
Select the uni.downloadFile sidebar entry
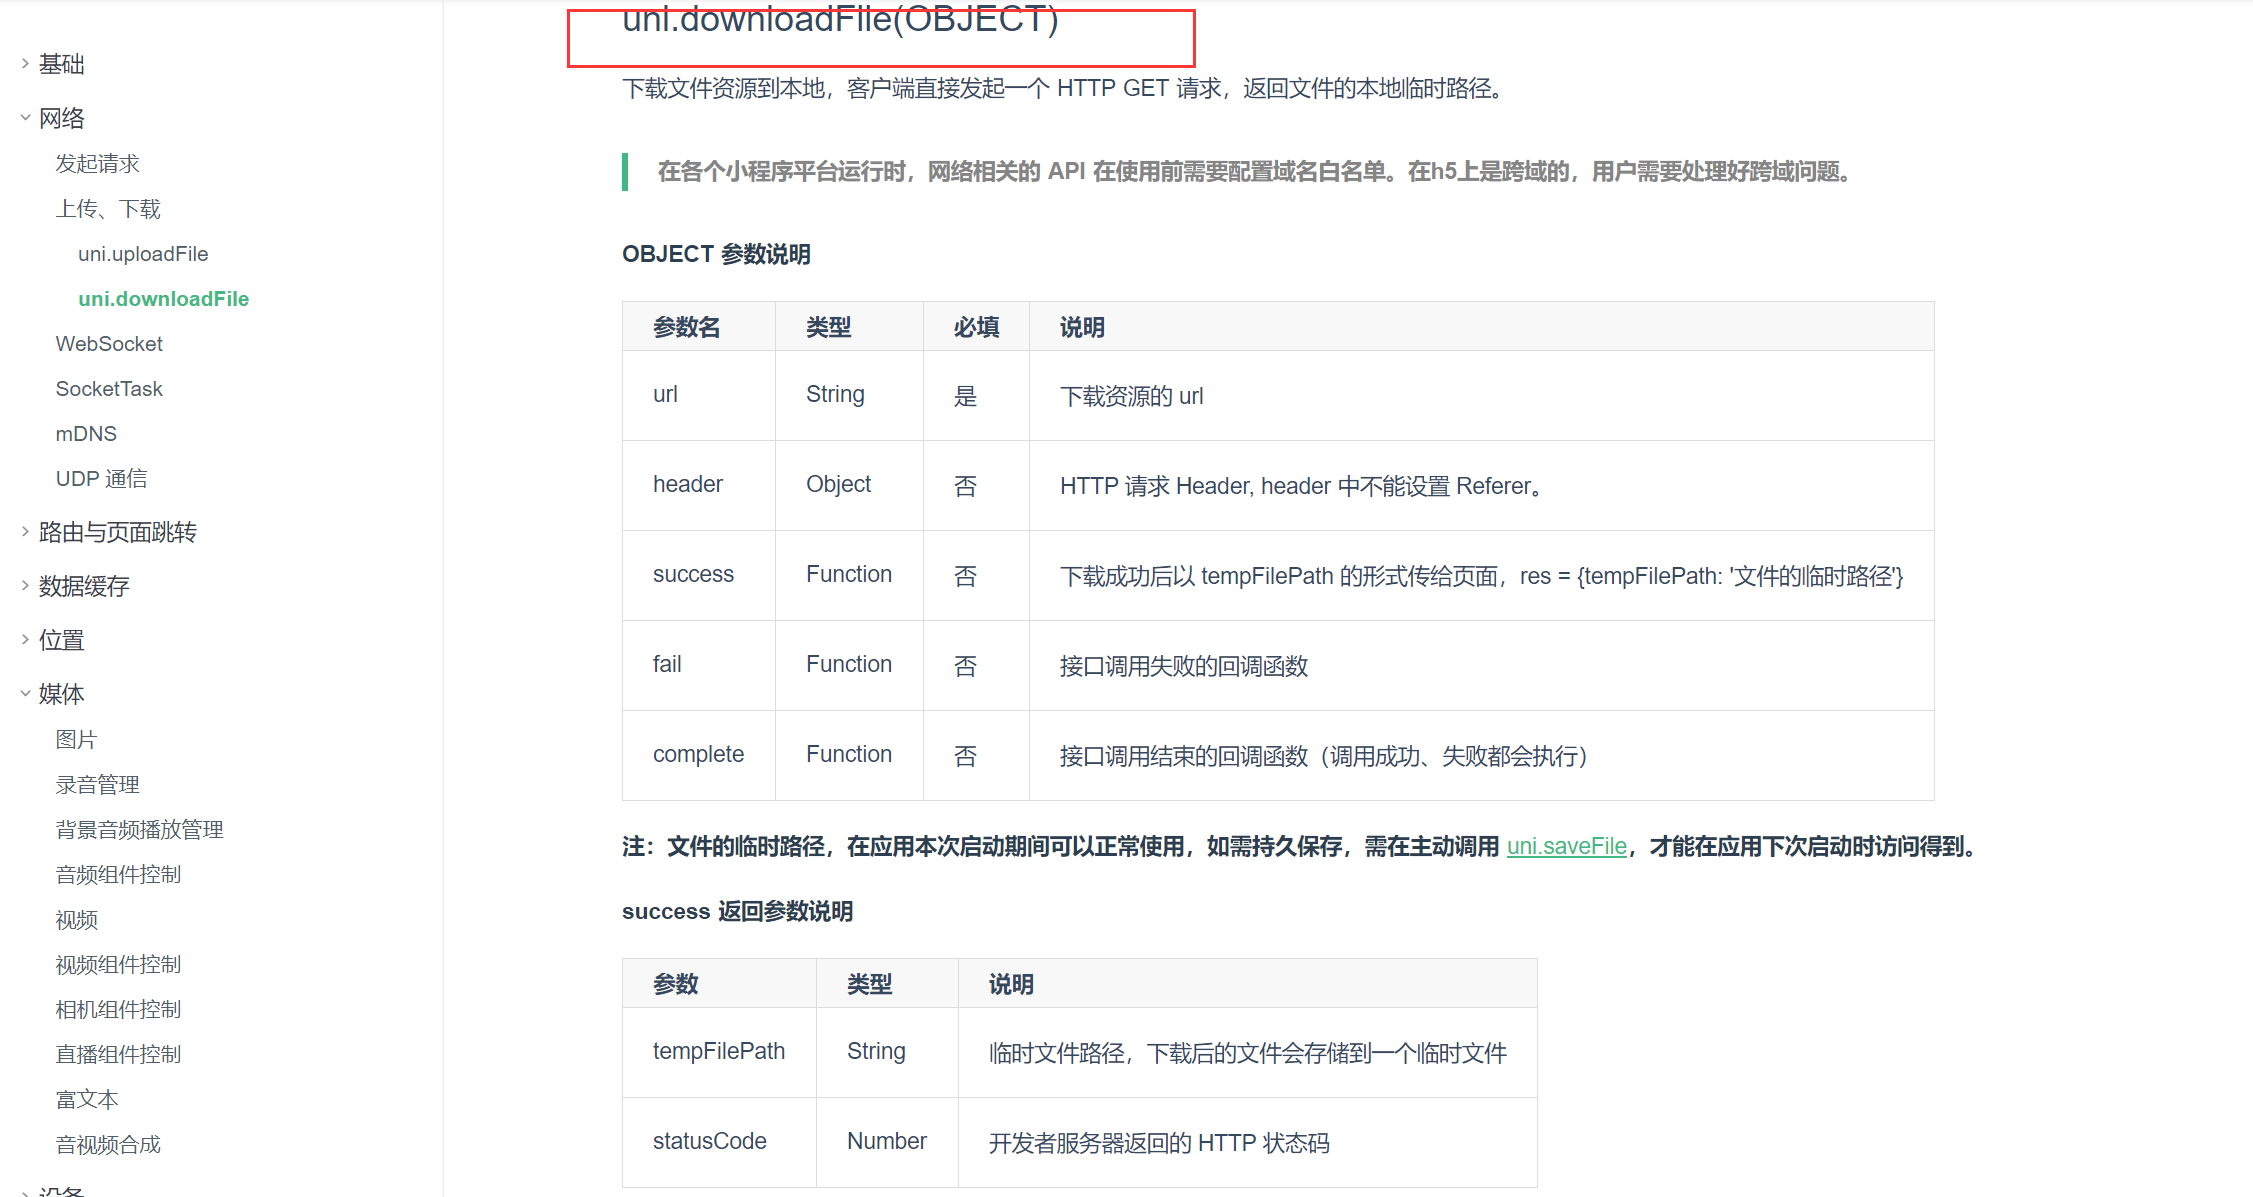[163, 299]
